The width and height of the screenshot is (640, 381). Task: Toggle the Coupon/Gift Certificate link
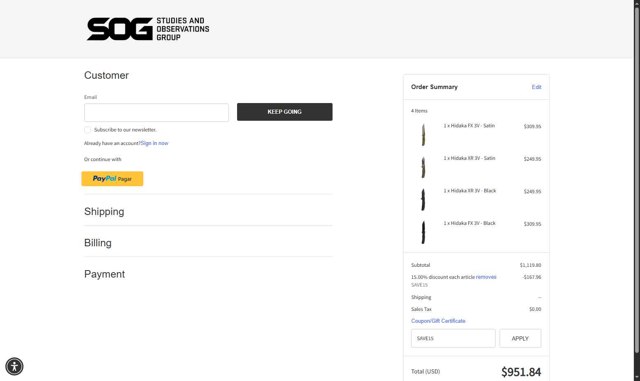pos(438,321)
